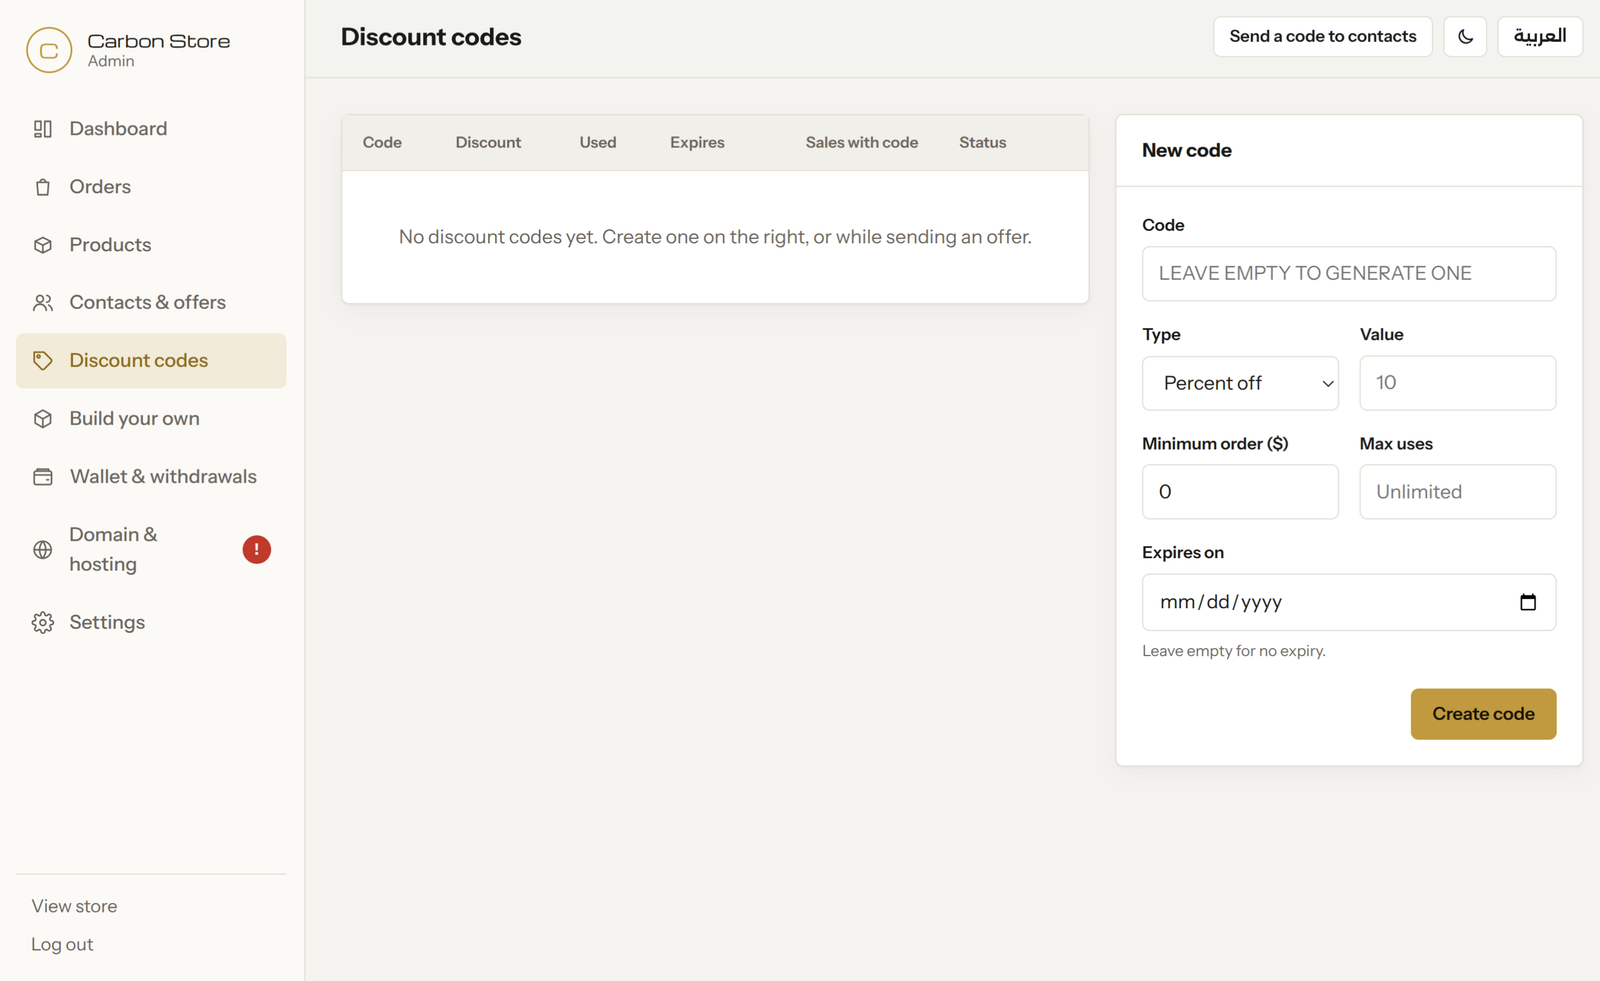Go to the Orders page
Screen dimensions: 1600x981
point(151,187)
